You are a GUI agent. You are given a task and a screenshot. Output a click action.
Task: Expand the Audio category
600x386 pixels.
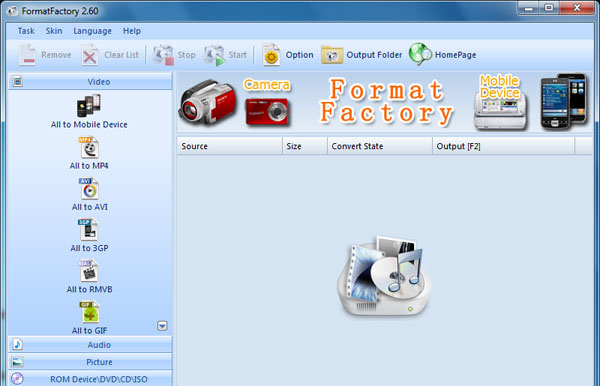click(x=90, y=345)
